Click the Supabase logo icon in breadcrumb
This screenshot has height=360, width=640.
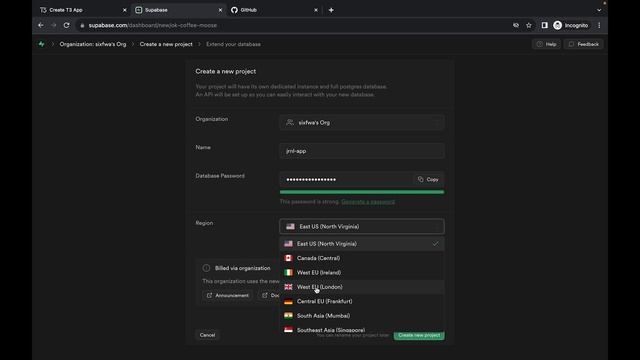(41, 44)
